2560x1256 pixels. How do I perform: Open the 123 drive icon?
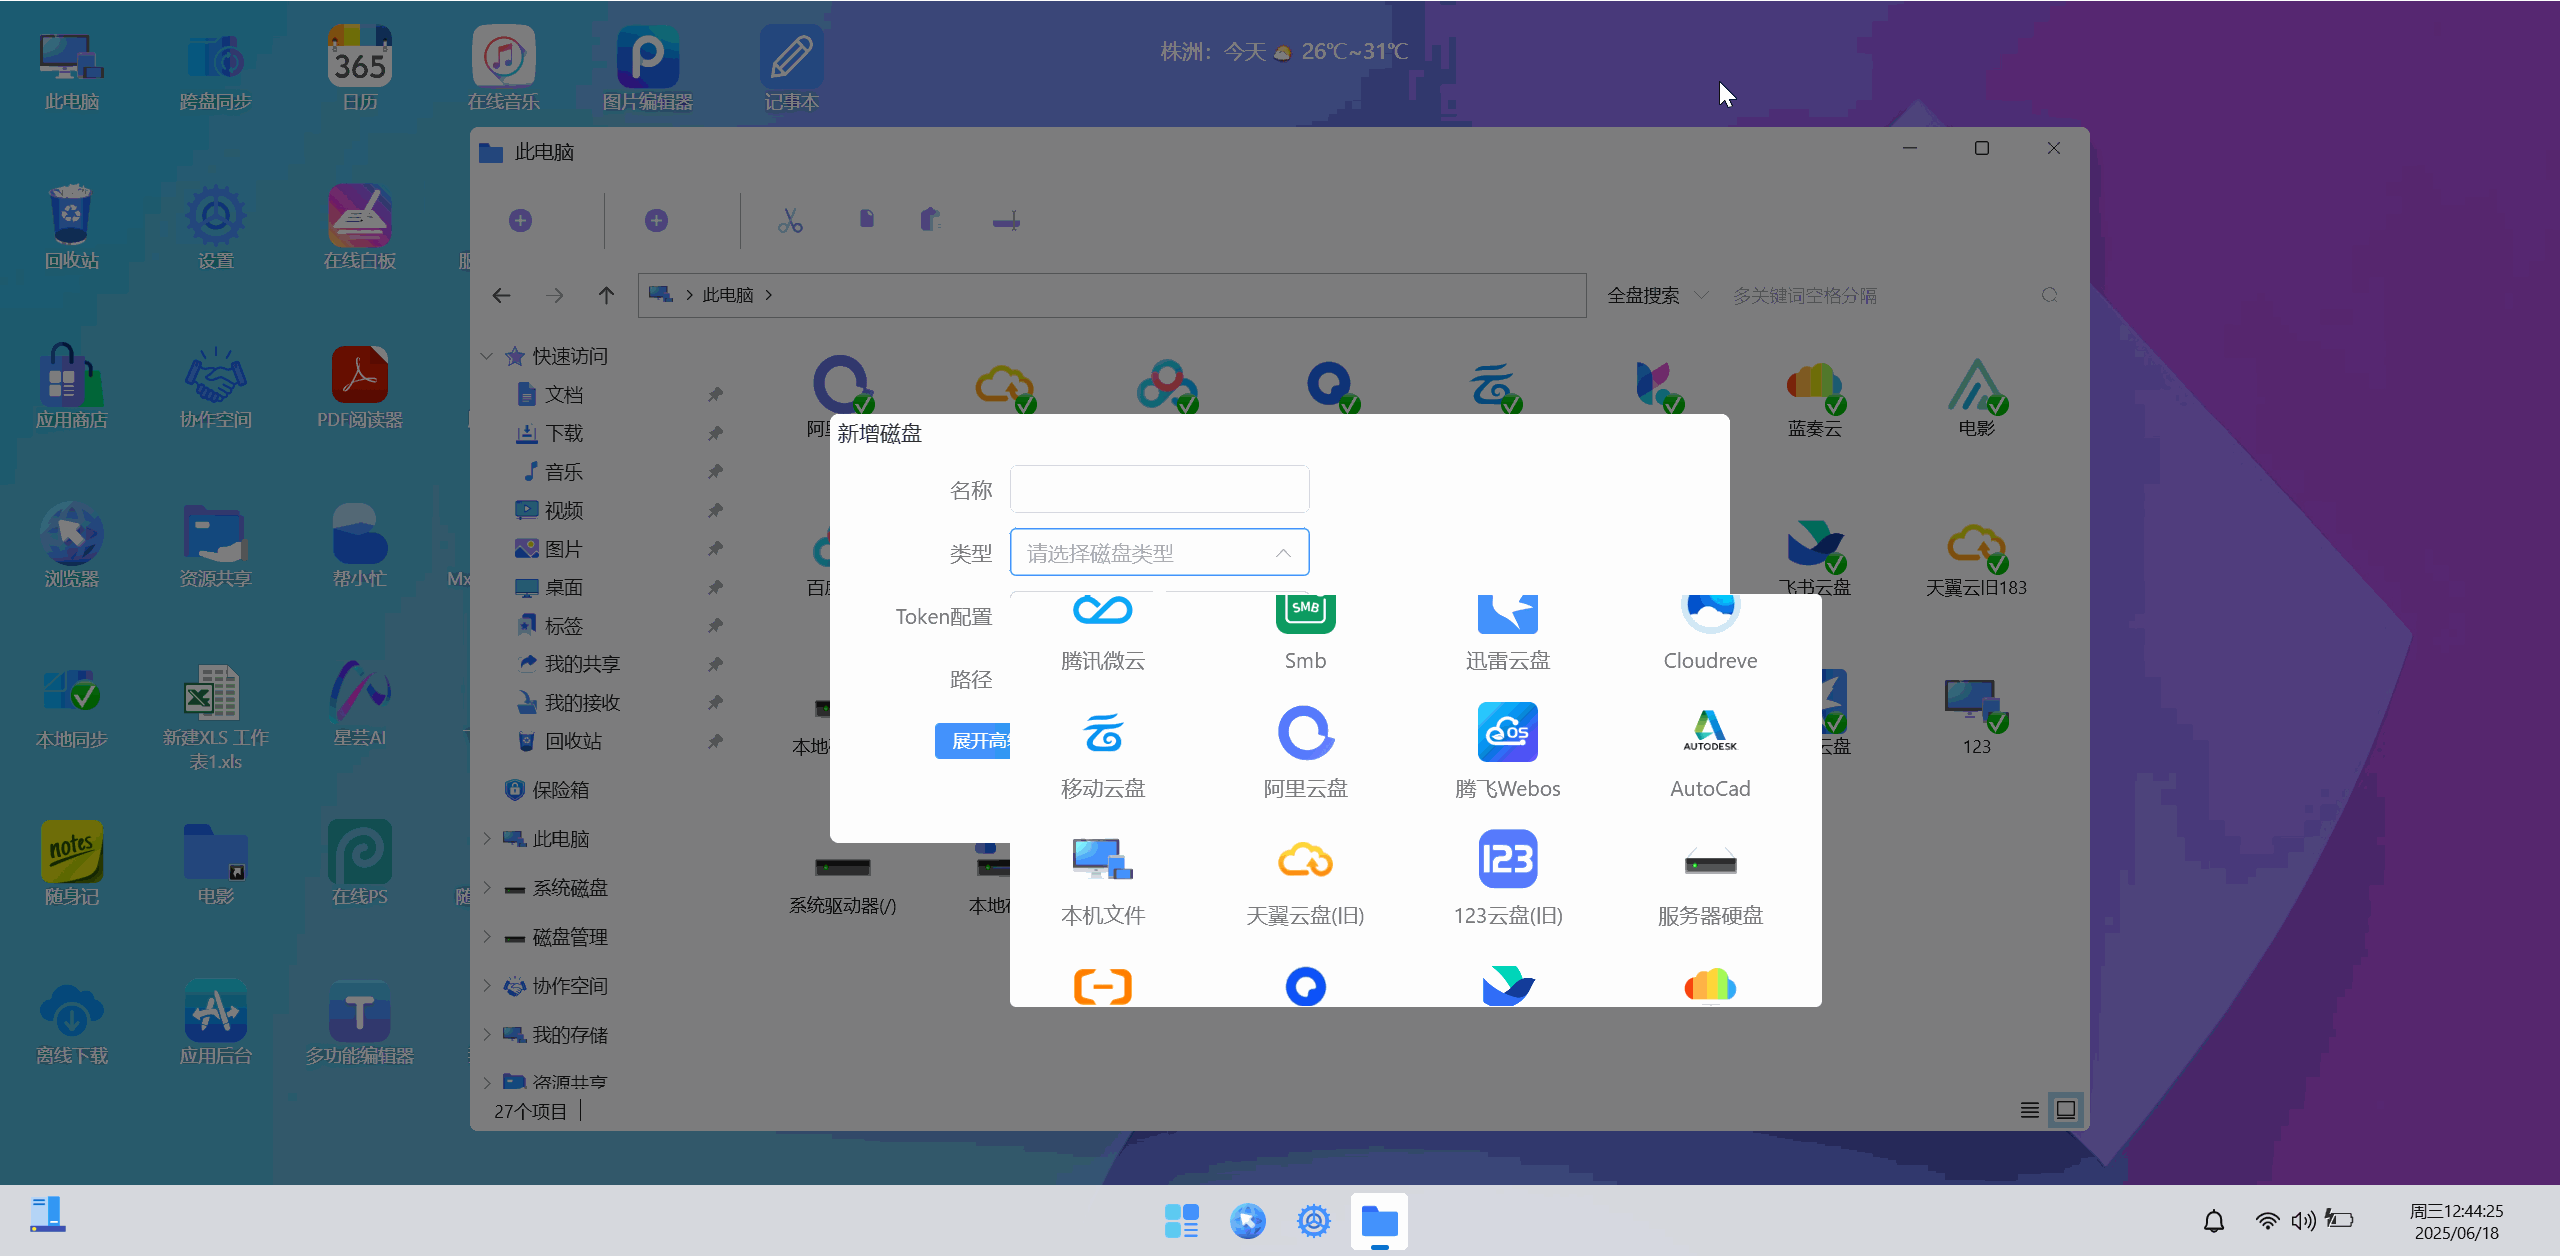(1976, 716)
